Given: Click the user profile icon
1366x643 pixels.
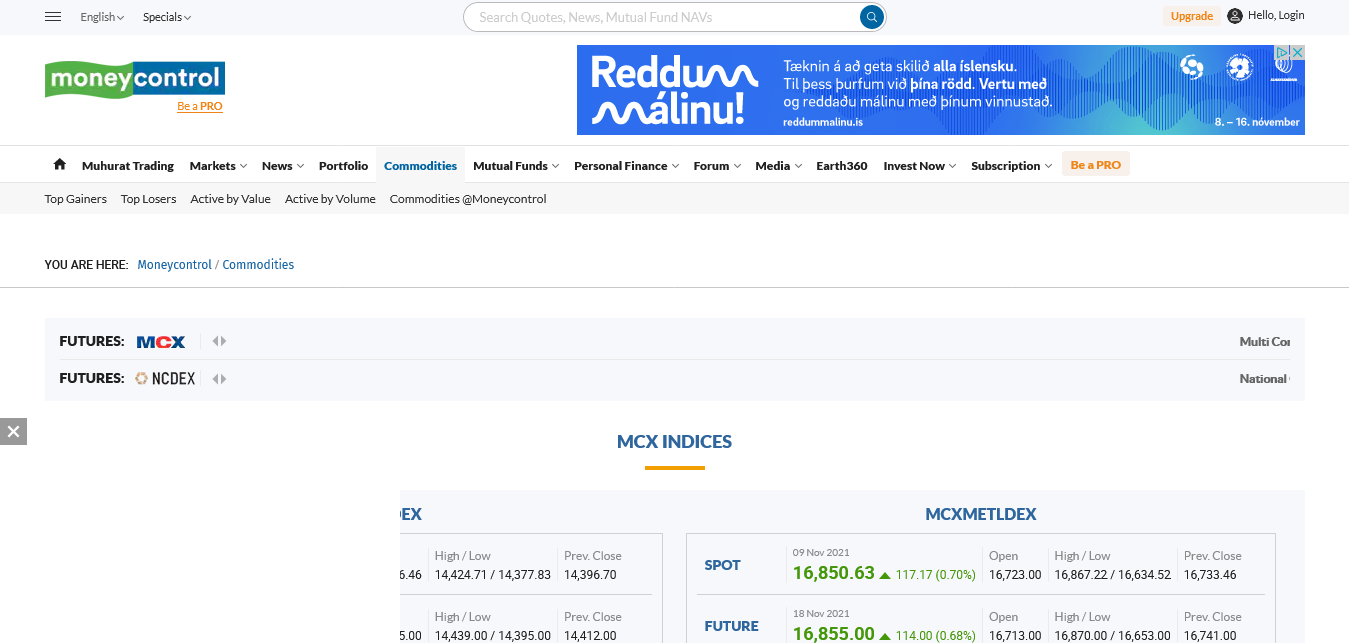Looking at the screenshot, I should coord(1235,16).
